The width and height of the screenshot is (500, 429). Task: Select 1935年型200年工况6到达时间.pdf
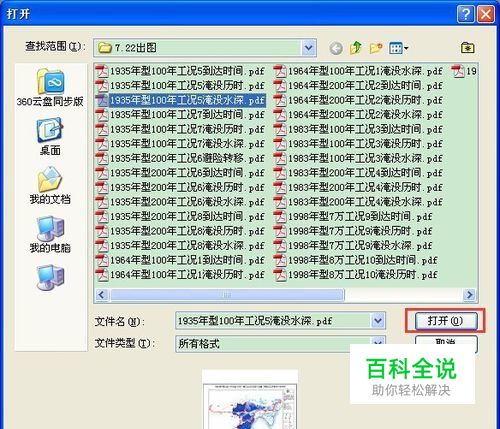[180, 173]
